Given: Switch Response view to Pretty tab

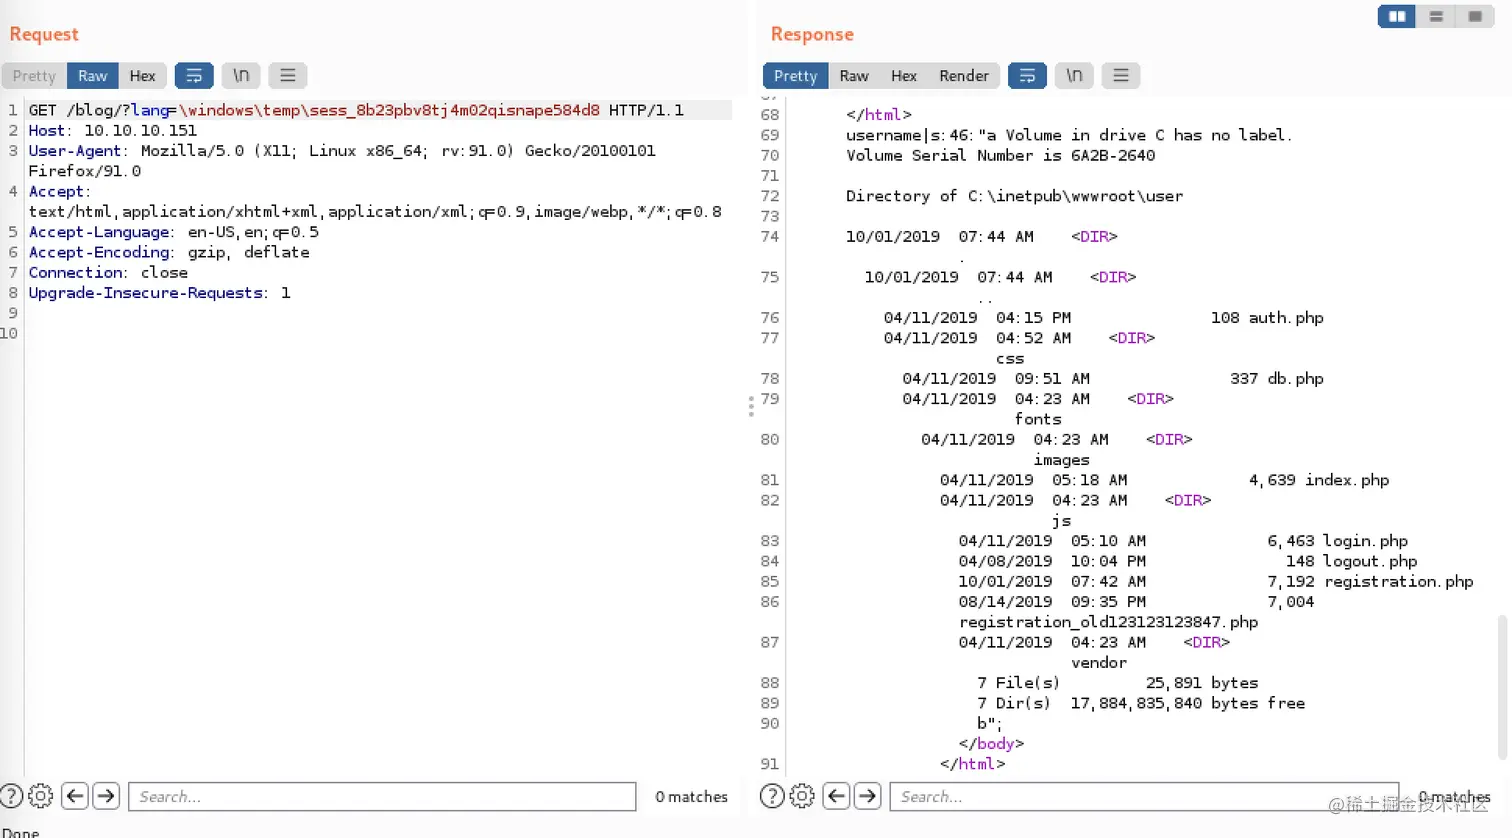Looking at the screenshot, I should 795,76.
